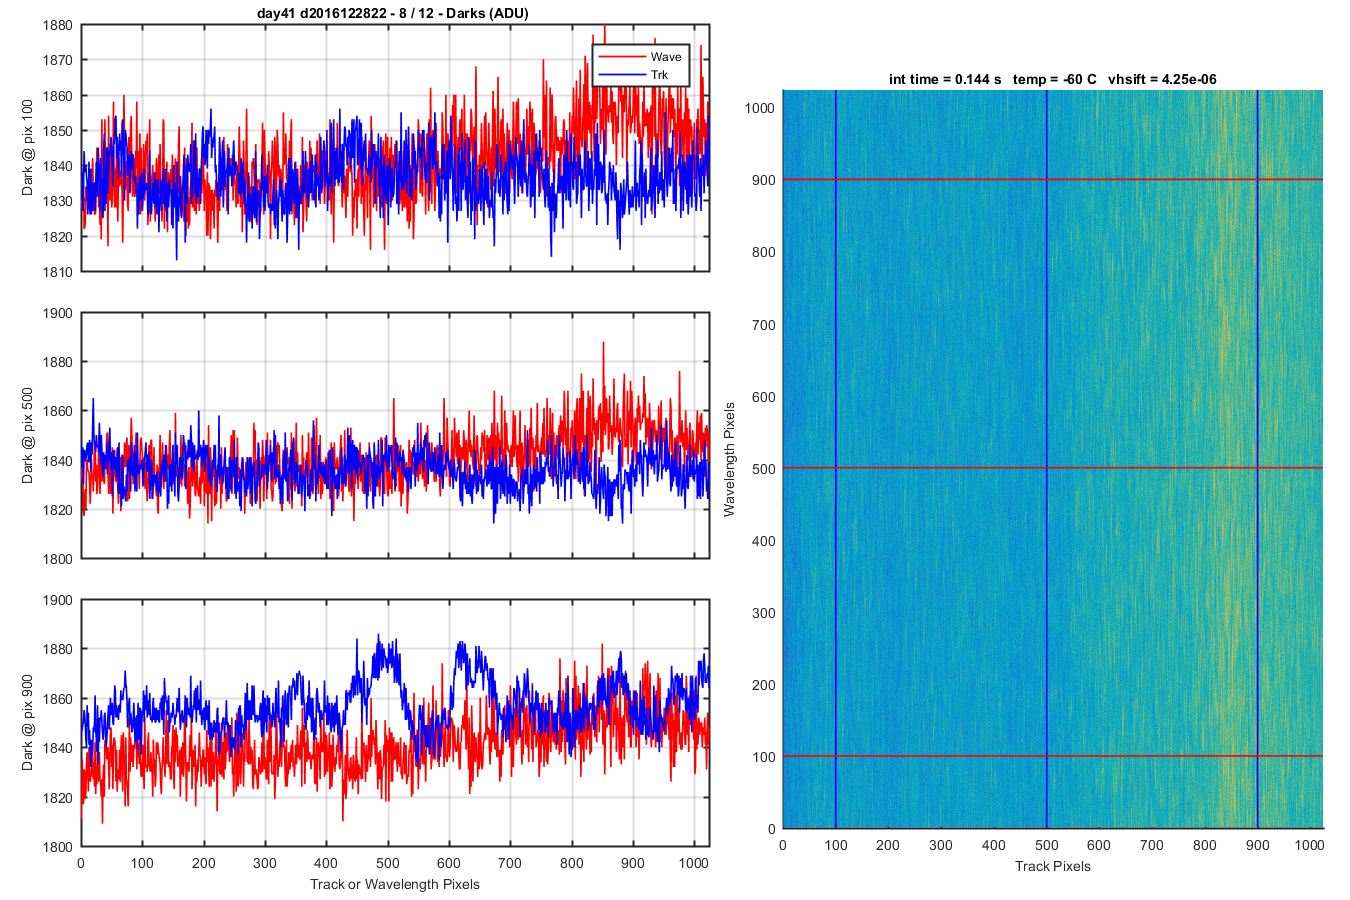This screenshot has height=900, width=1350.
Task: Click the 'Track Pixels' x-axis label
Action: click(1053, 866)
